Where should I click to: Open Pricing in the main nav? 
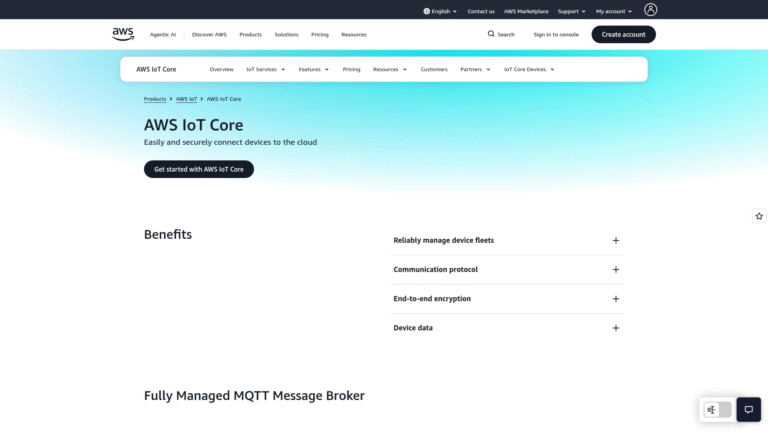[319, 35]
